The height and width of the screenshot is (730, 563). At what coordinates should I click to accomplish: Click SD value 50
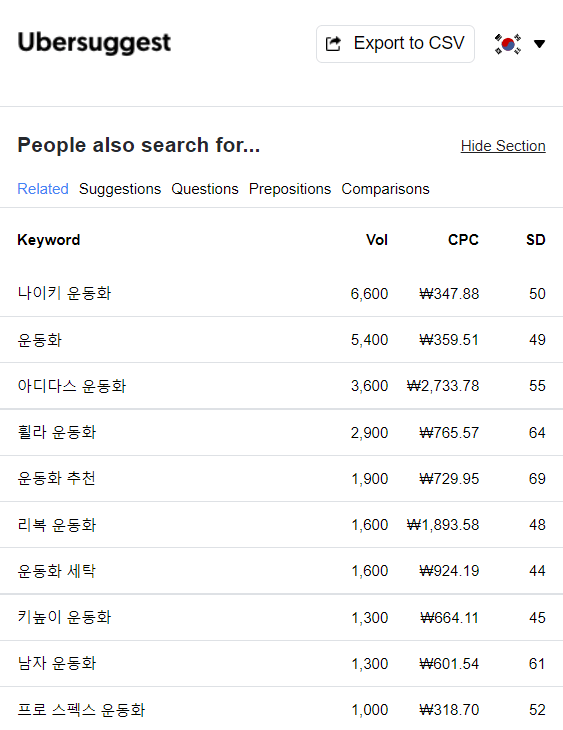537,294
